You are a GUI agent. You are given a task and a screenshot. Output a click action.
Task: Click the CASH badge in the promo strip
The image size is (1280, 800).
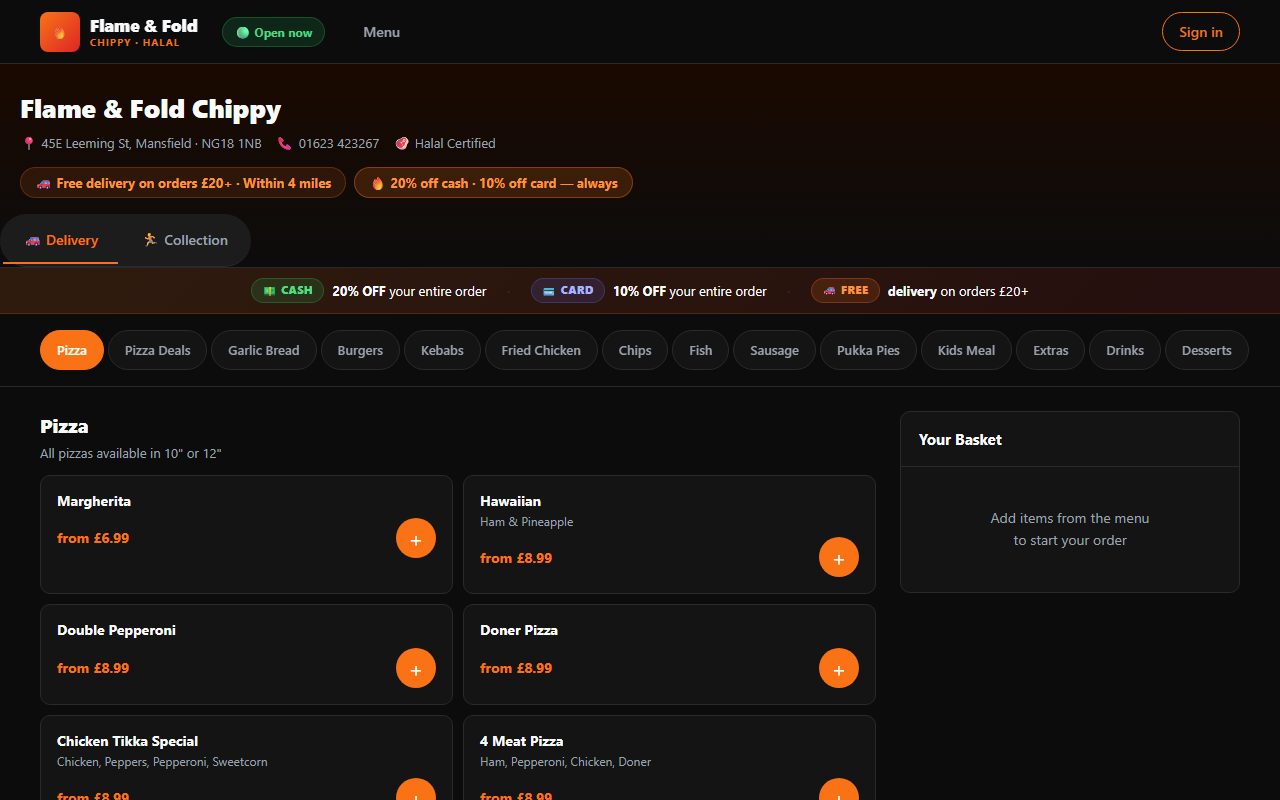(288, 290)
